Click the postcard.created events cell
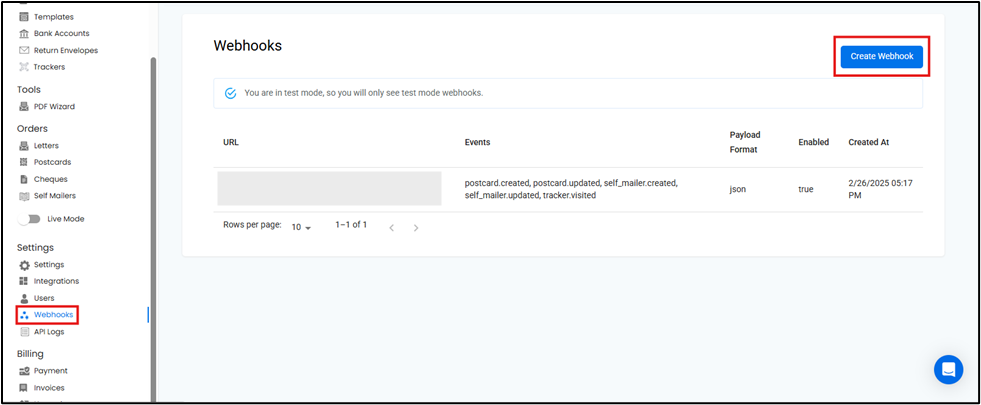The height and width of the screenshot is (405, 981). [x=571, y=189]
